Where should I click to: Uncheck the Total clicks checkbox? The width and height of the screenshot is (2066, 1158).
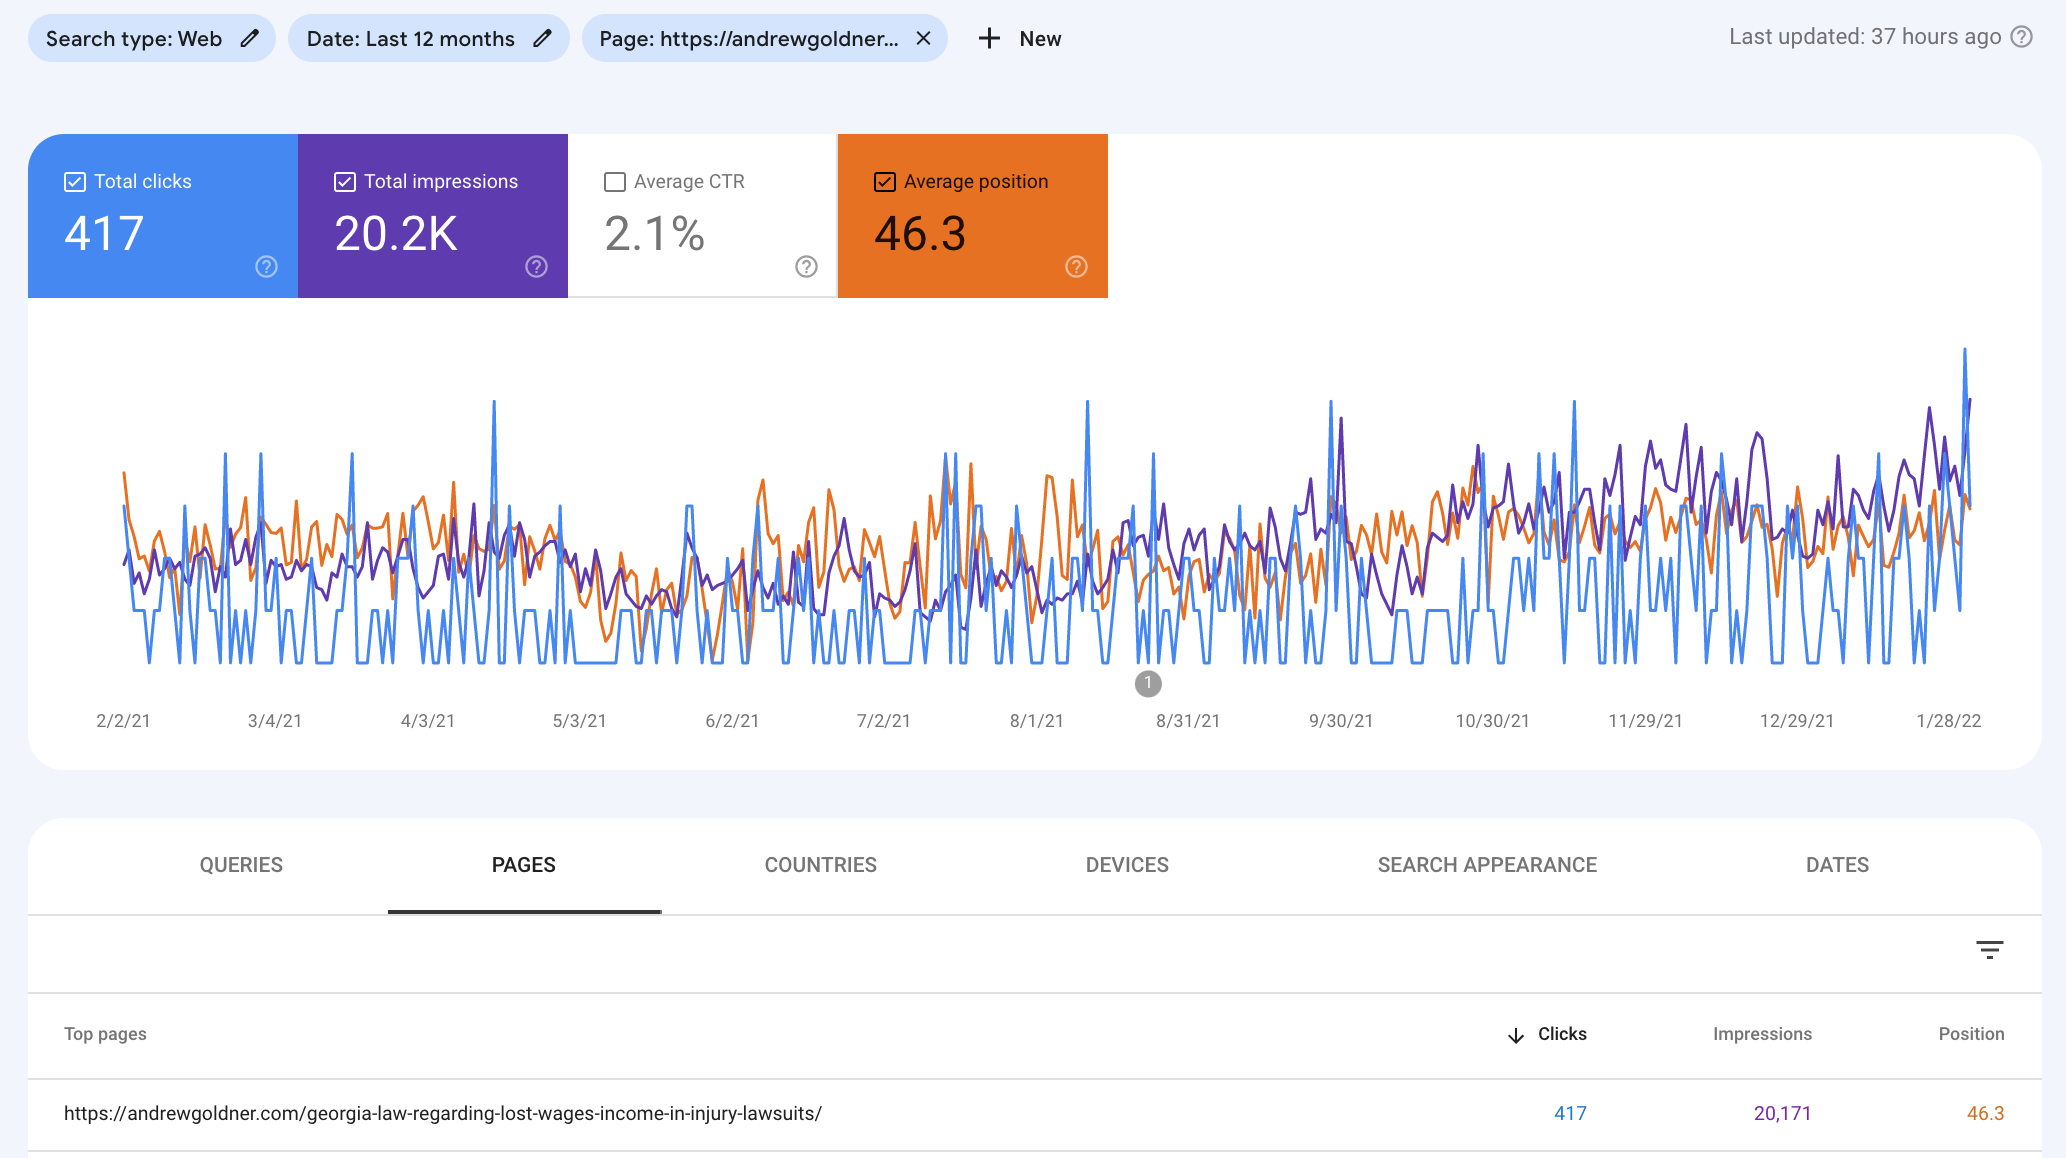pos(75,182)
